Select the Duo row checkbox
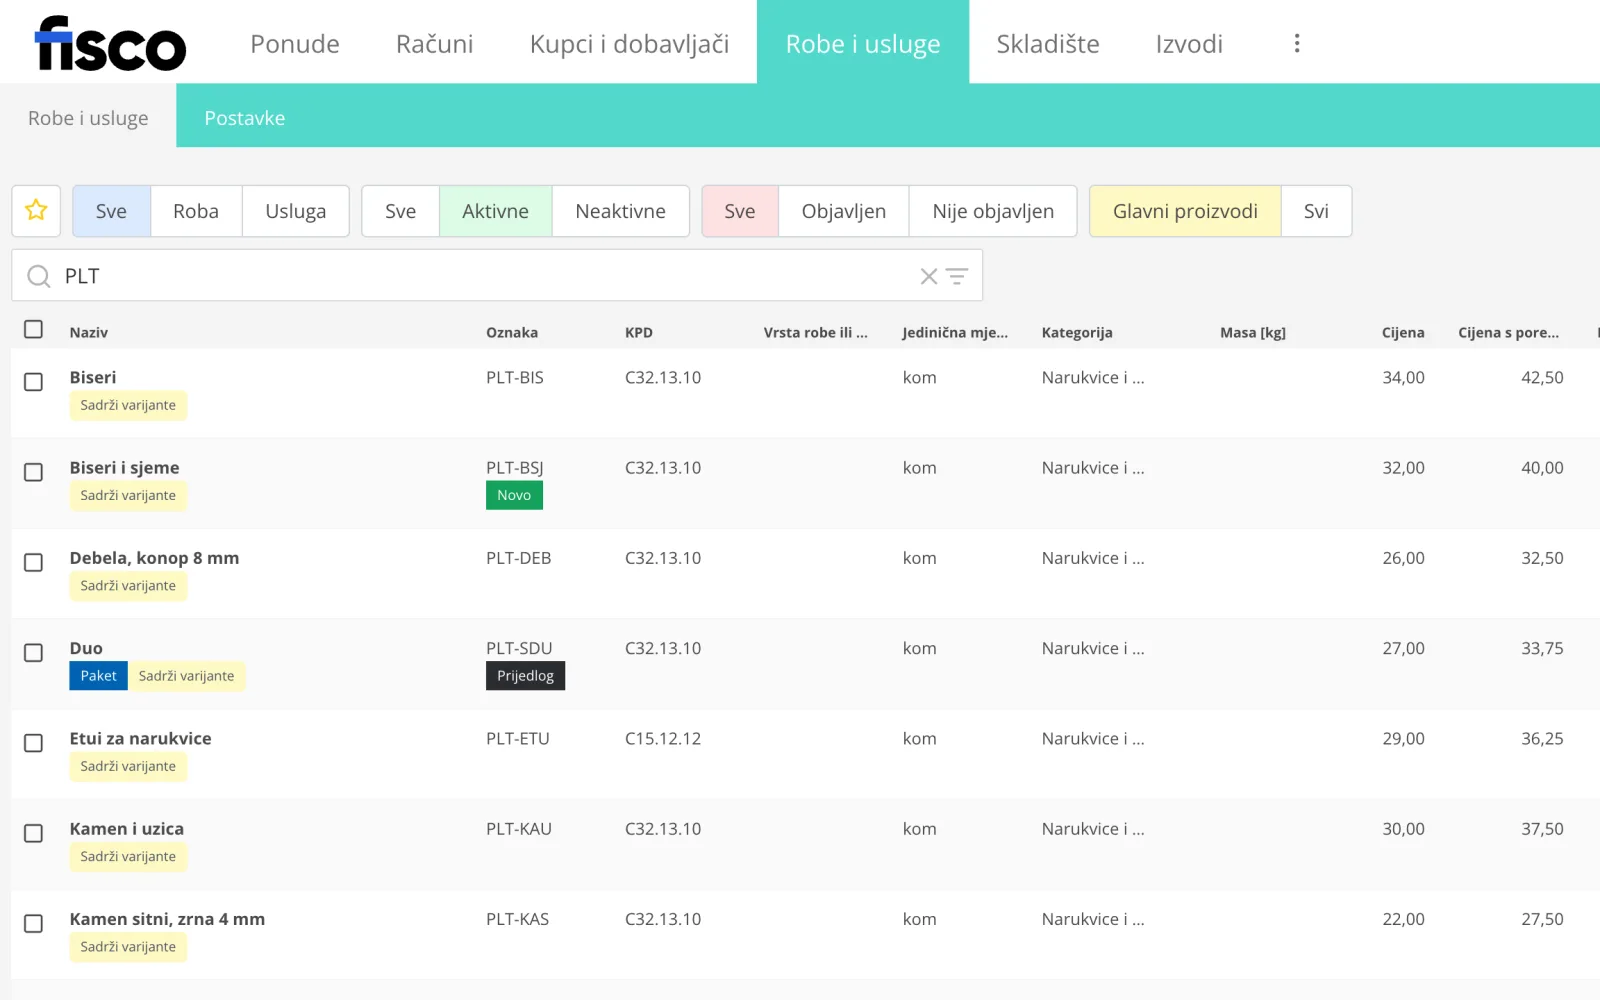The height and width of the screenshot is (1000, 1600). click(x=33, y=652)
